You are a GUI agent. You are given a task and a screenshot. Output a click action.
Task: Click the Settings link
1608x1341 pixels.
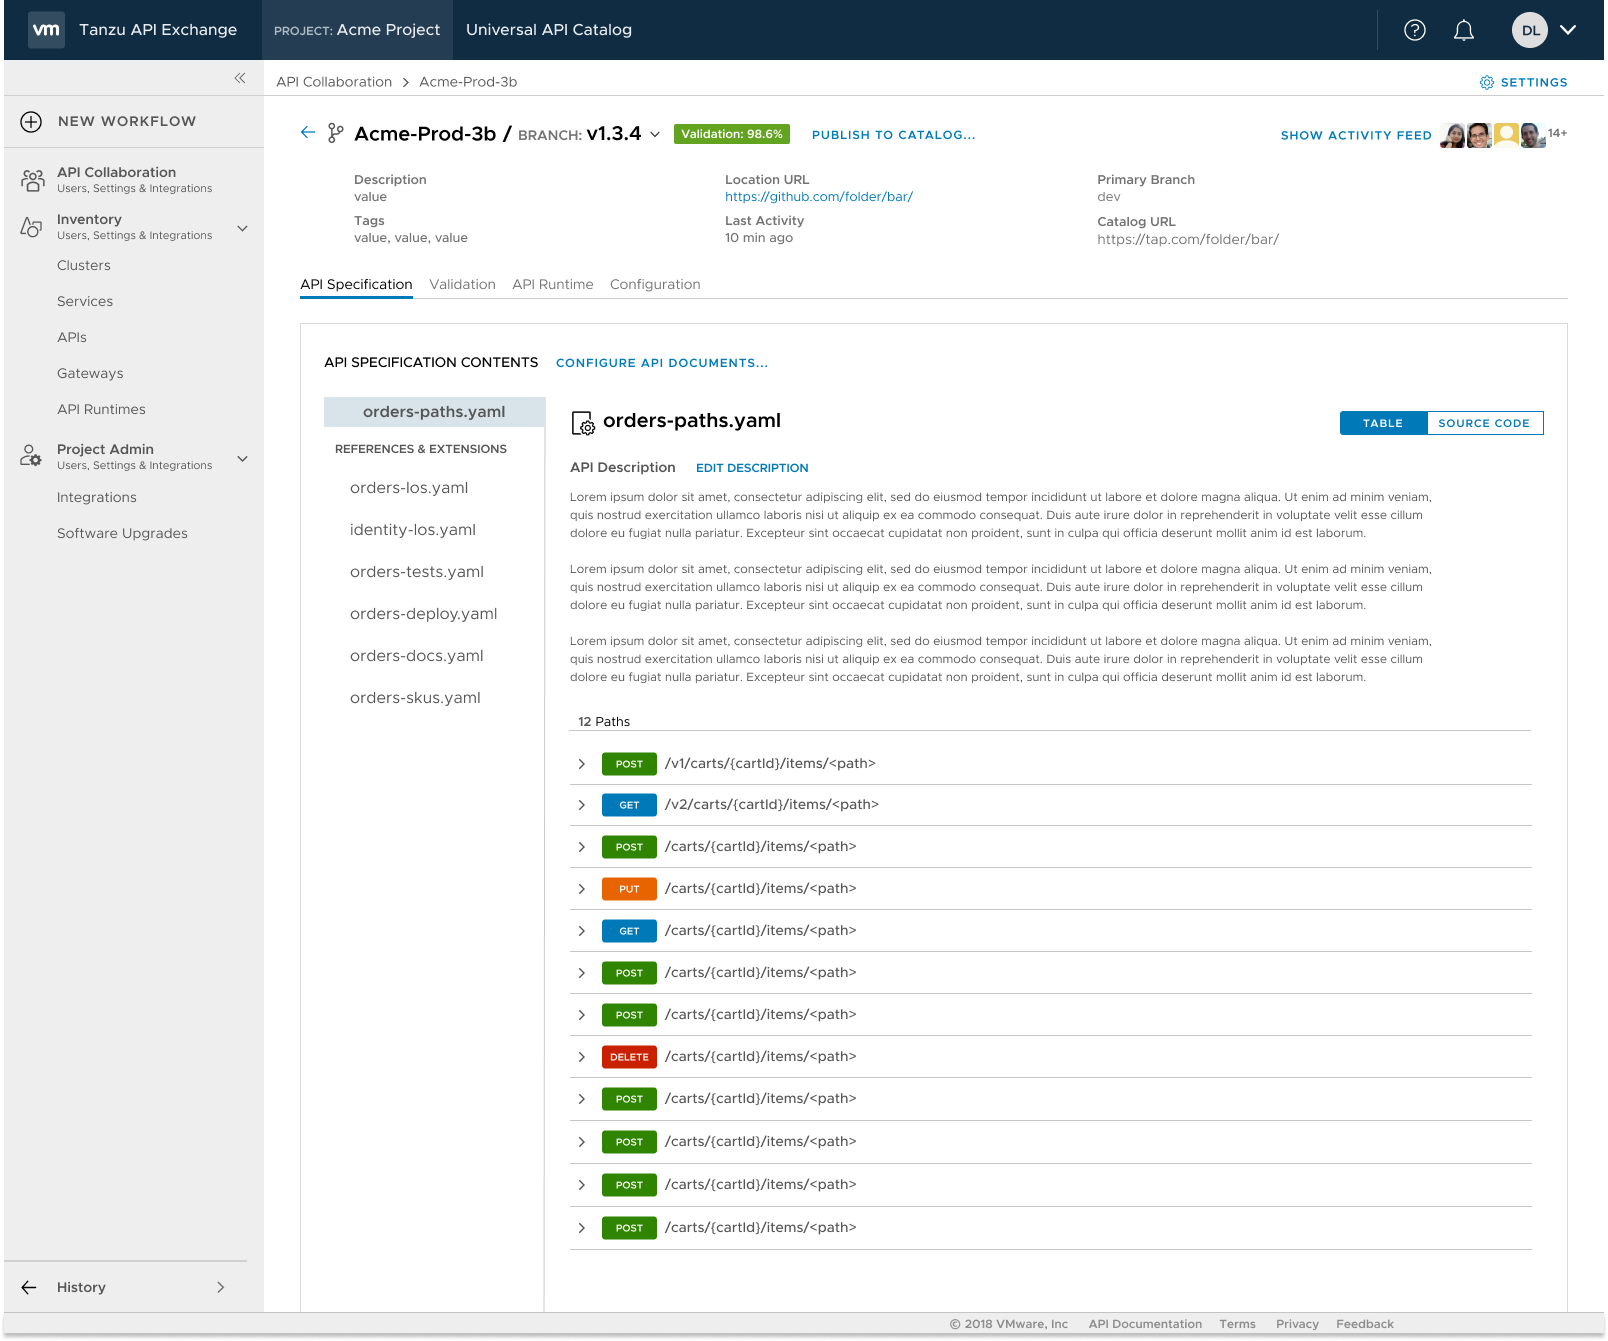click(x=1534, y=82)
